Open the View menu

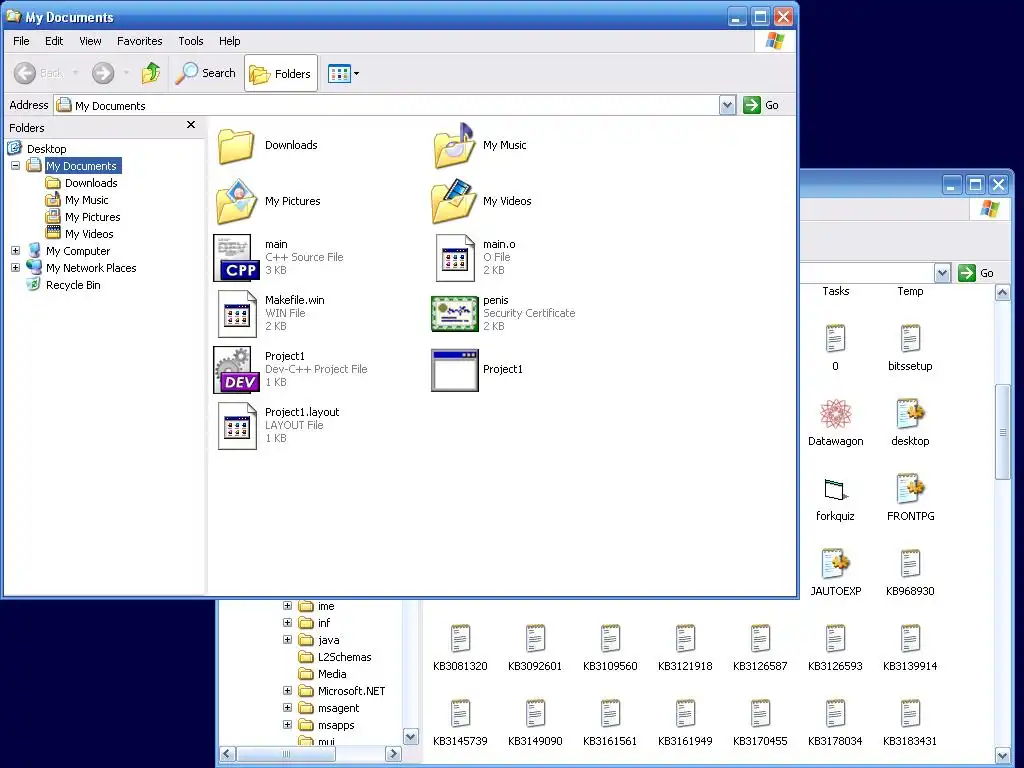coord(90,41)
